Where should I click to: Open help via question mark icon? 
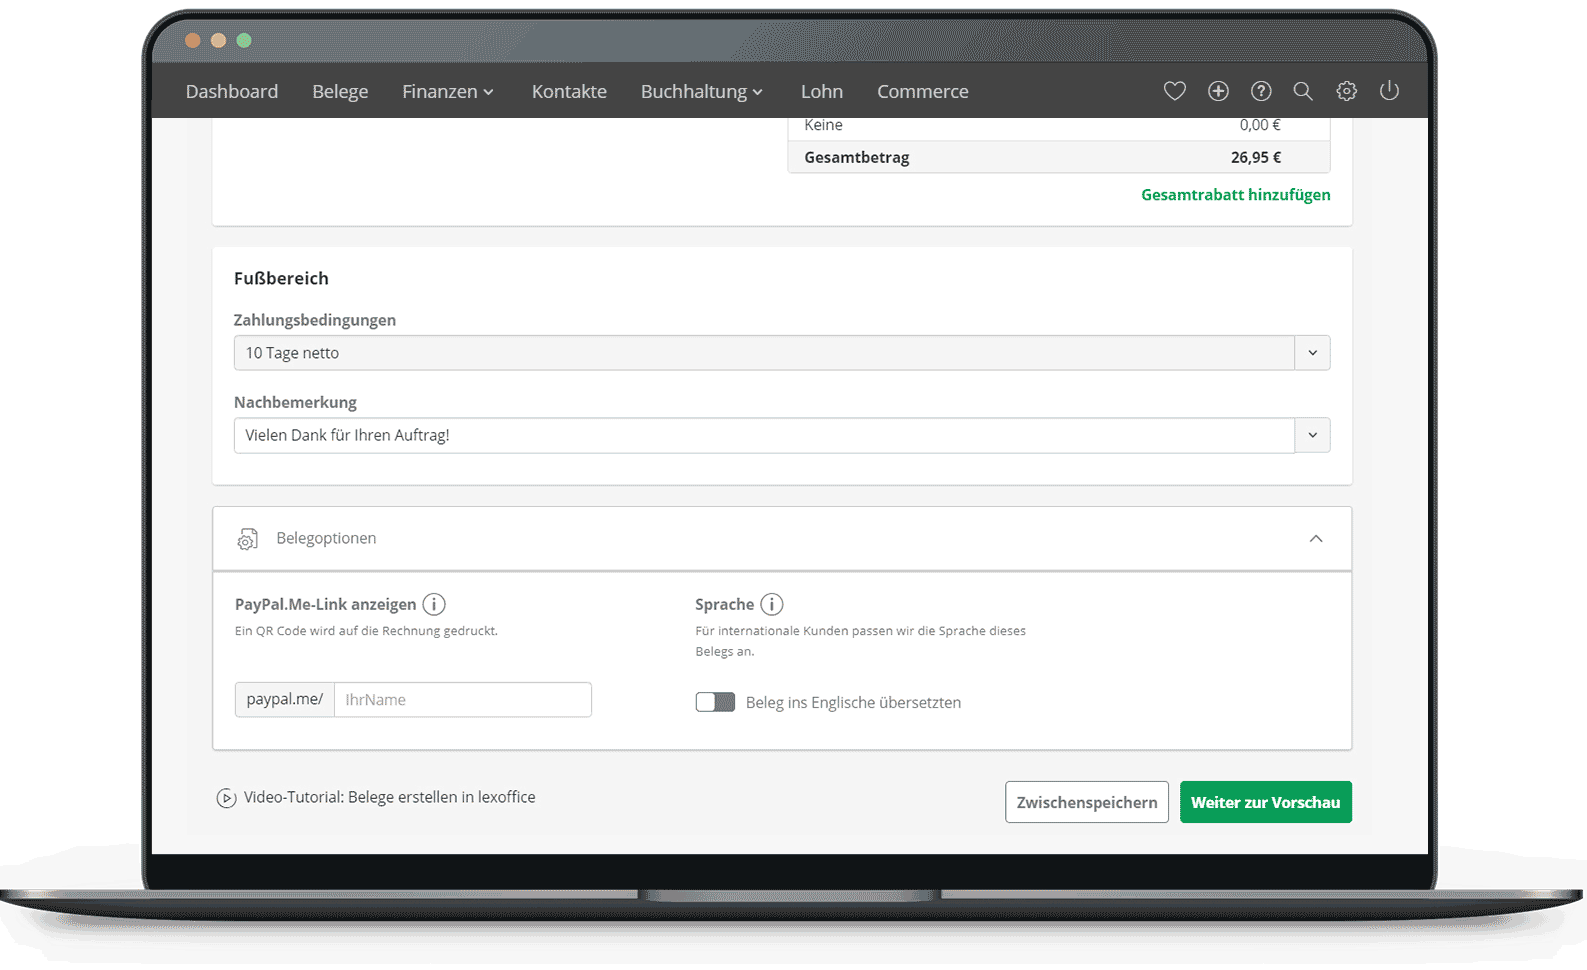pyautogui.click(x=1261, y=91)
